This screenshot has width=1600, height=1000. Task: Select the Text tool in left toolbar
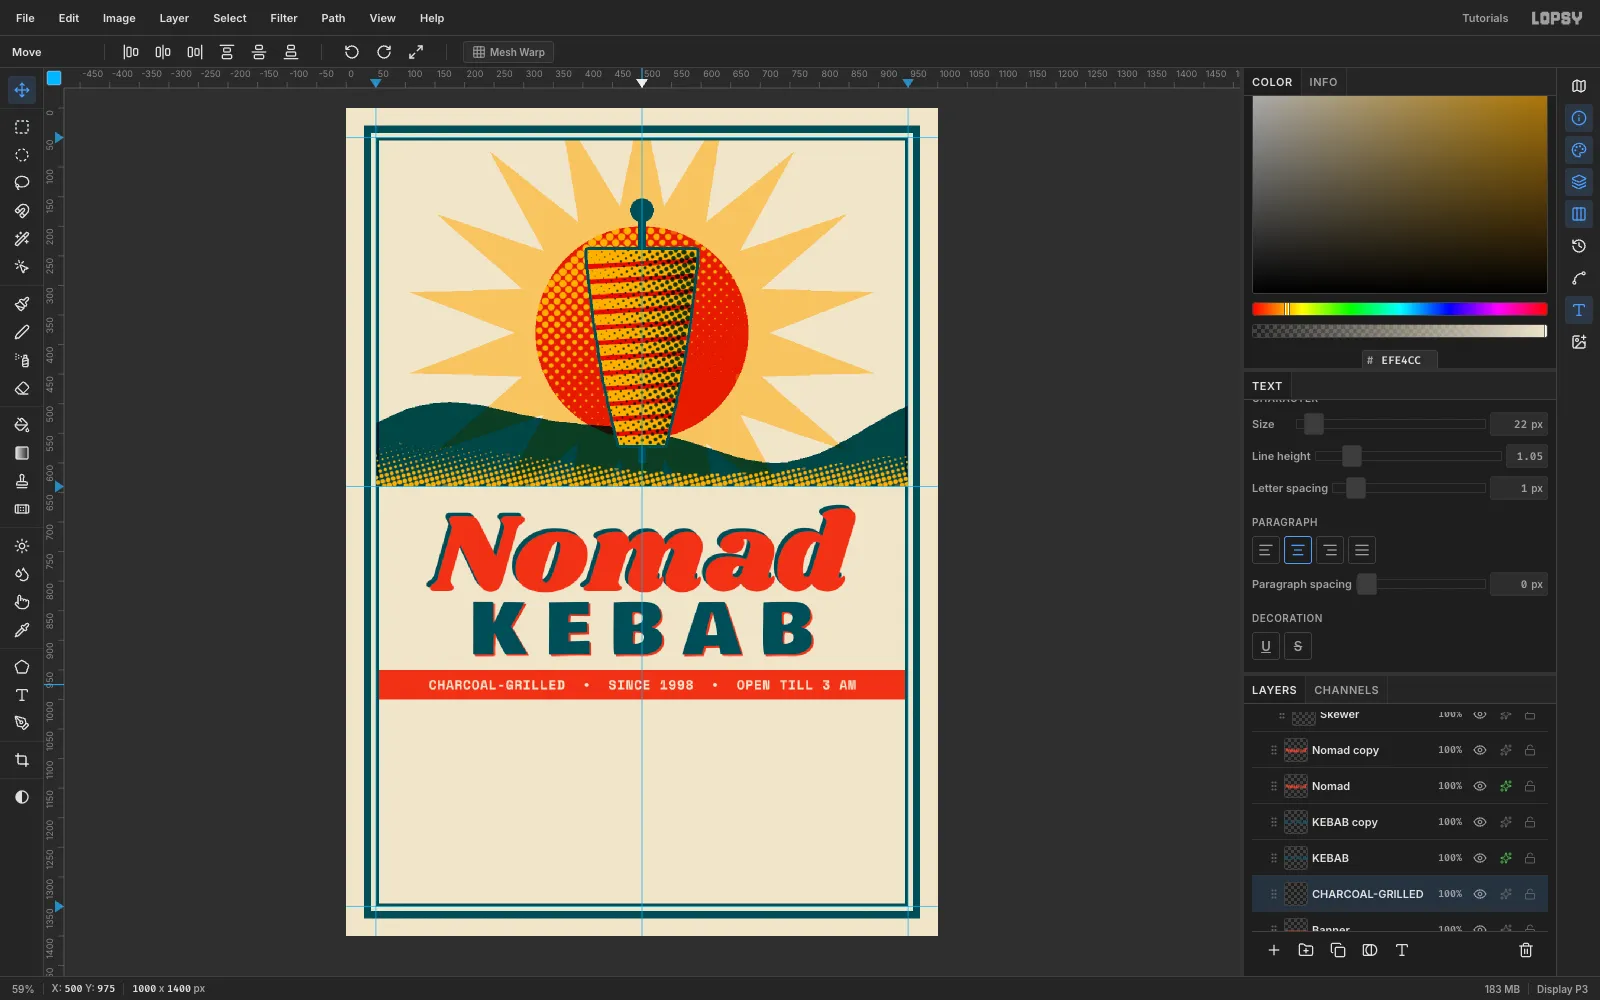point(22,695)
